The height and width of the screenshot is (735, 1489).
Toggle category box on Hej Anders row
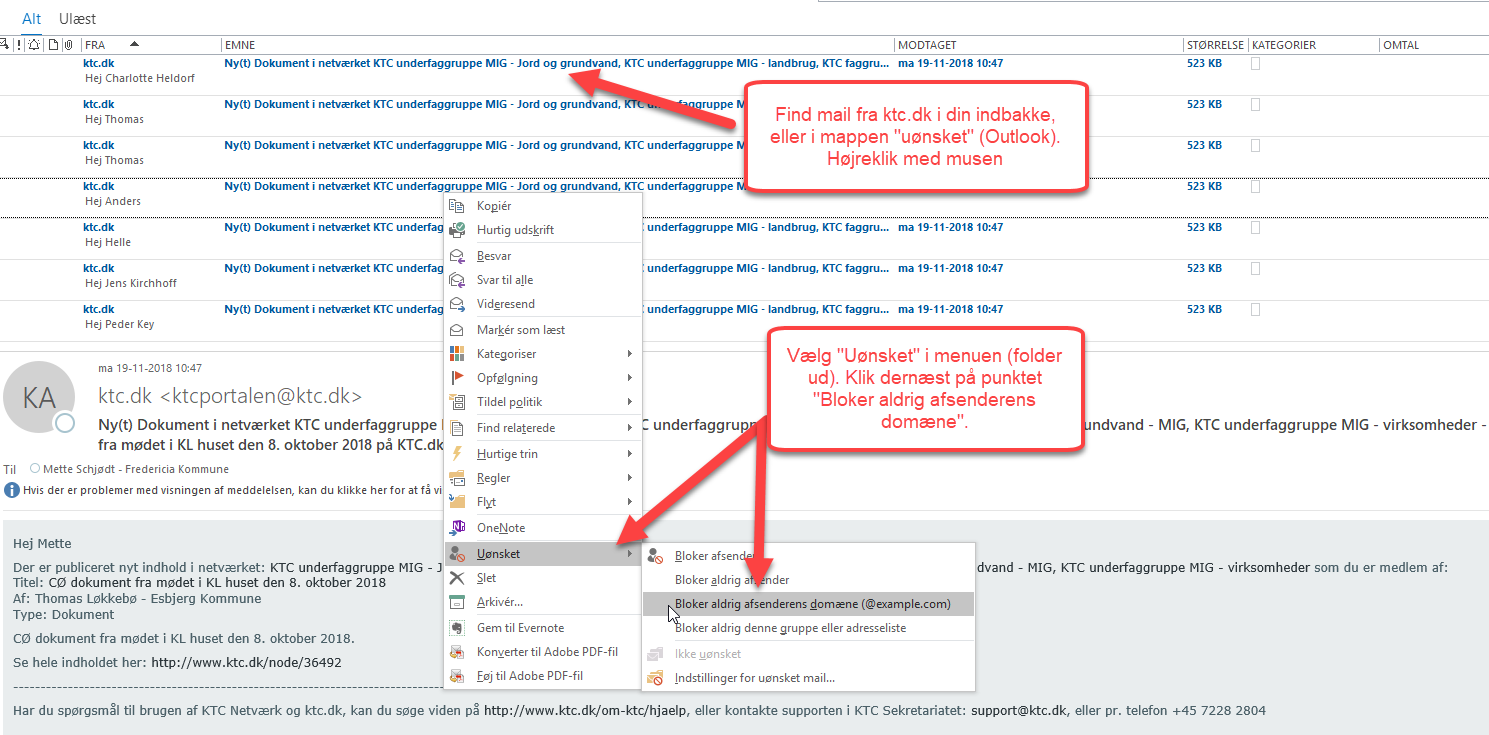pos(1256,186)
